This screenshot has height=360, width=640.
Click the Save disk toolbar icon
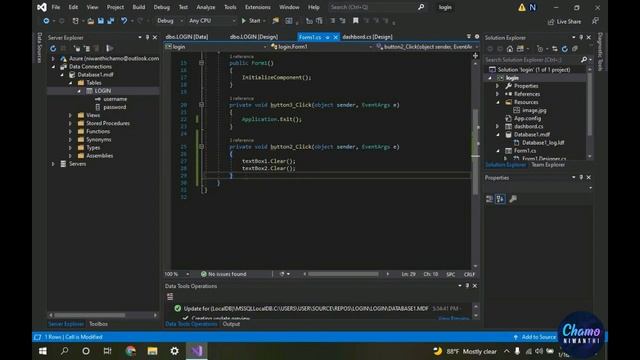coord(101,21)
